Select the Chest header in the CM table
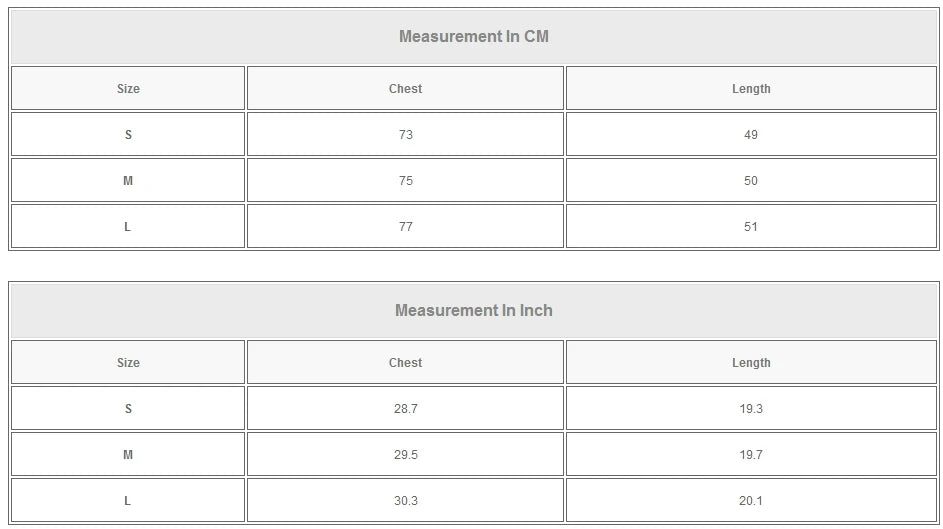943x529 pixels. 405,89
